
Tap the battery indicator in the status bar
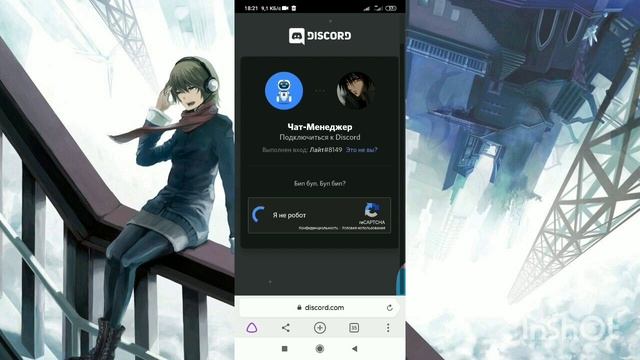391,8
